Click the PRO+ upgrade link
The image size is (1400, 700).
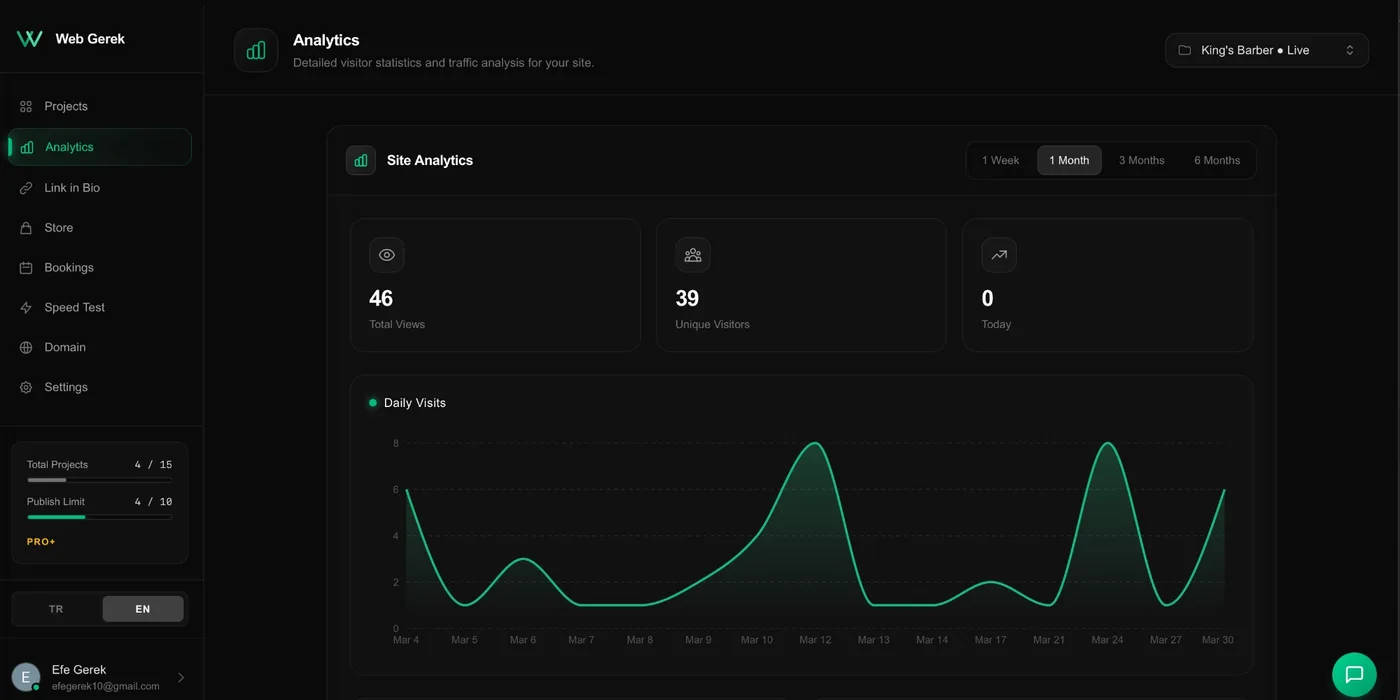click(40, 541)
